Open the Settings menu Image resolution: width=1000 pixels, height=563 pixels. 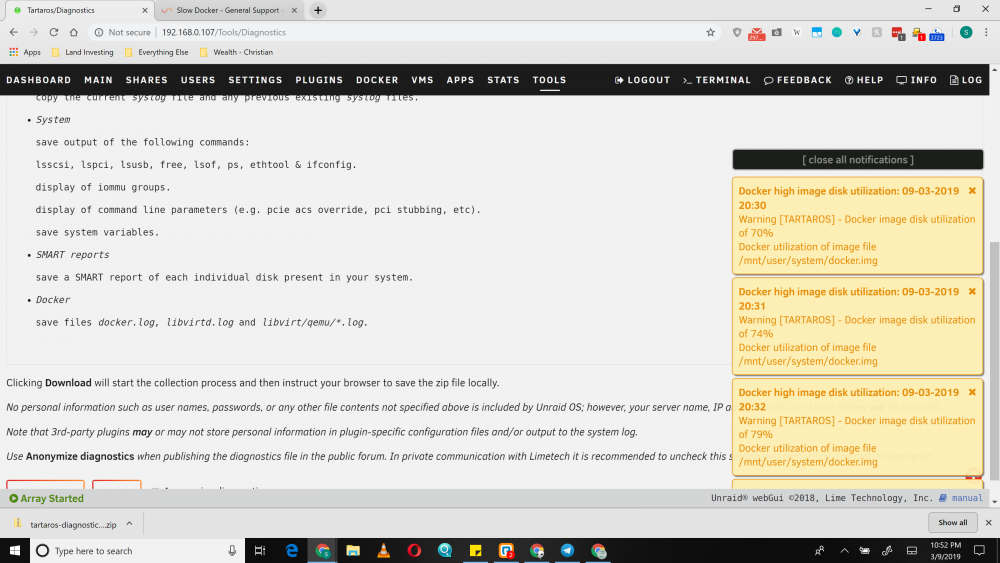(x=255, y=80)
